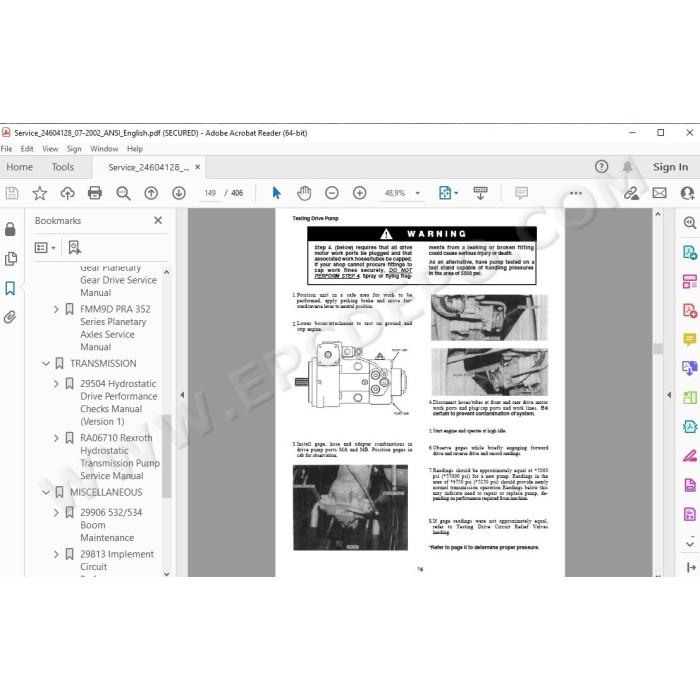Open the Window menu
Image resolution: width=700 pixels, height=700 pixels.
pos(104,149)
